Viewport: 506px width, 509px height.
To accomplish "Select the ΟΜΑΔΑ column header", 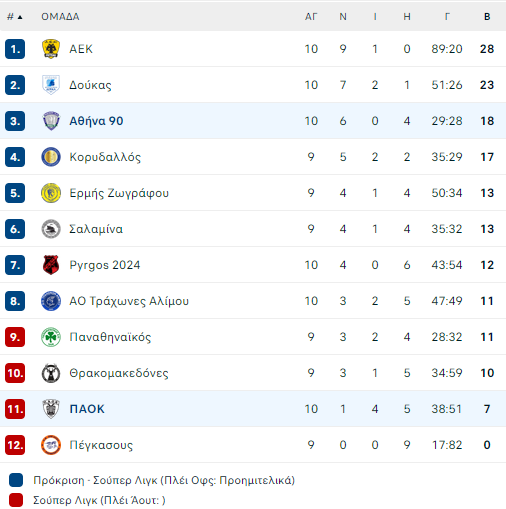I will click(60, 17).
